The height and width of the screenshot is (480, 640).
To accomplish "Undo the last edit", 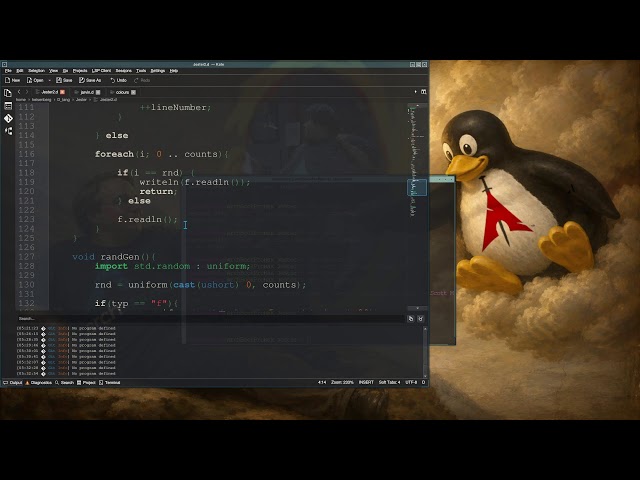I will 119,80.
